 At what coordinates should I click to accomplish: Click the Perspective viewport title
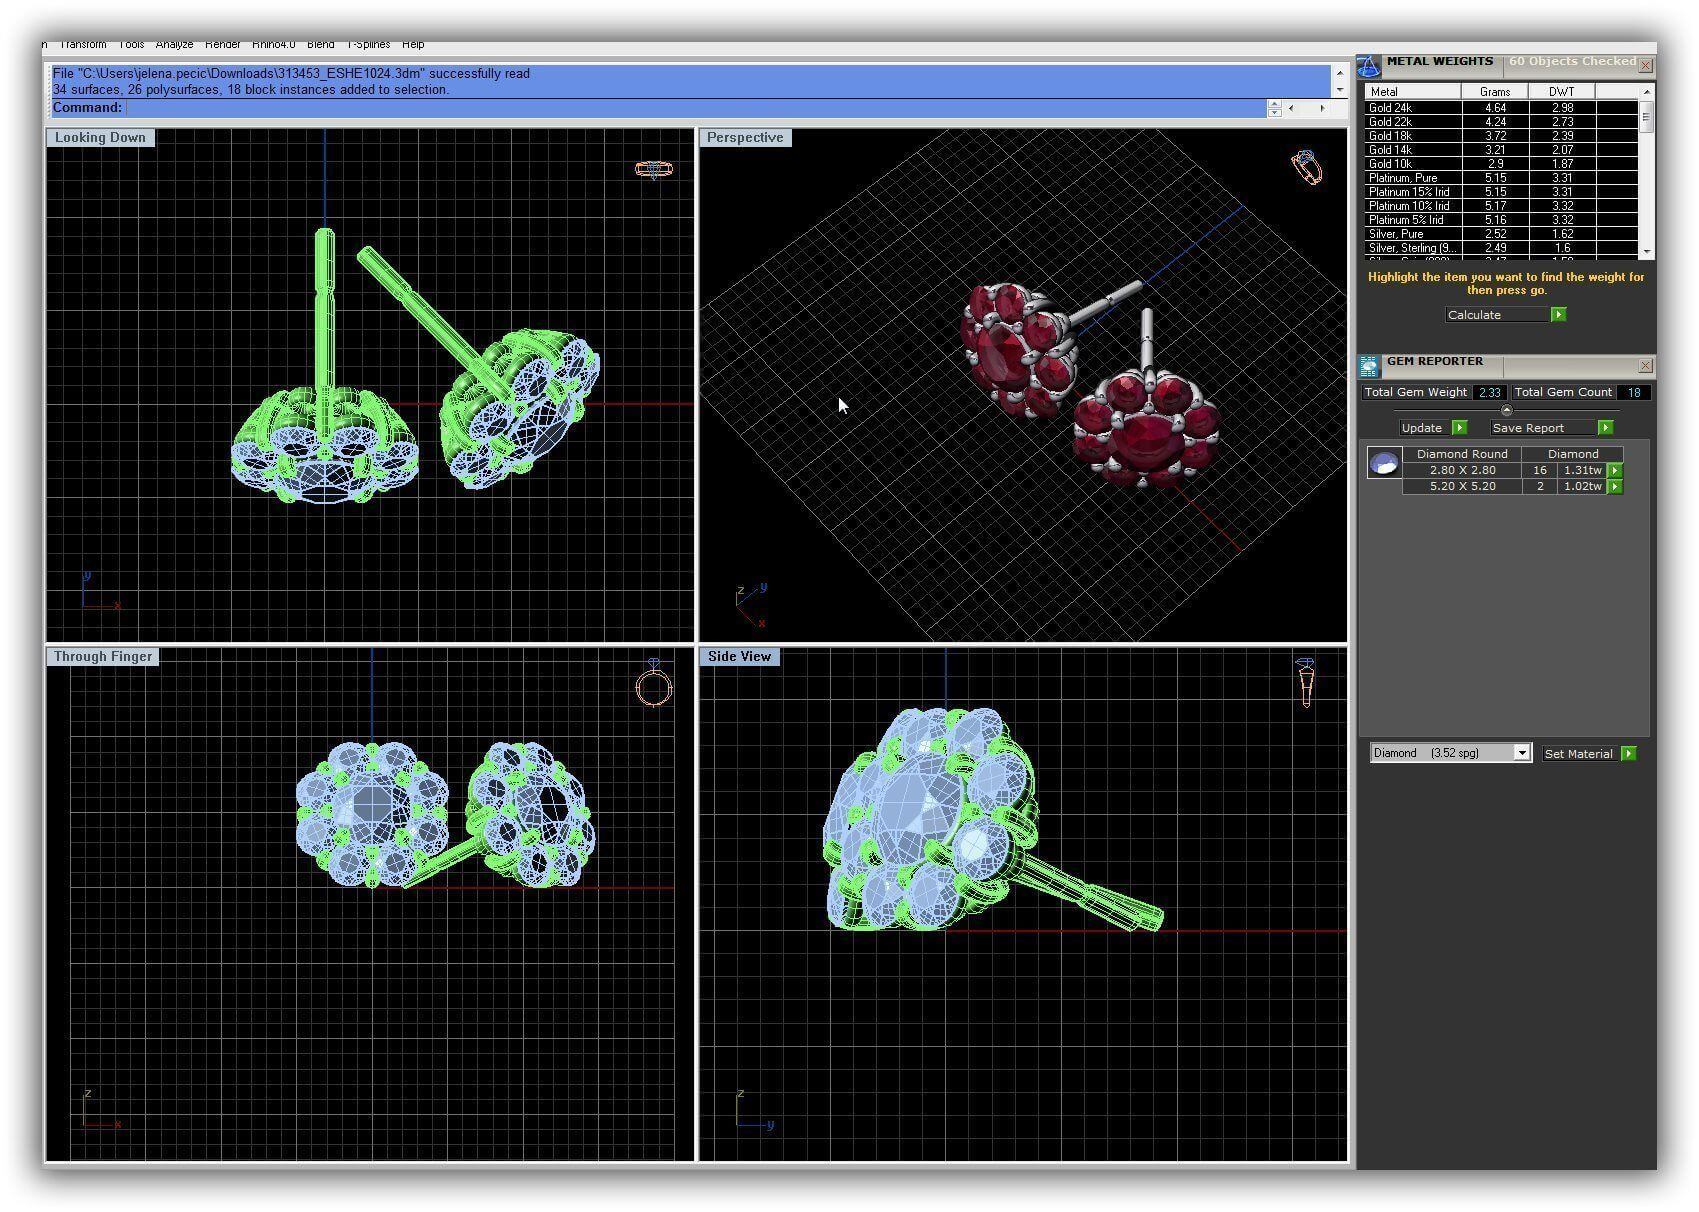(745, 137)
